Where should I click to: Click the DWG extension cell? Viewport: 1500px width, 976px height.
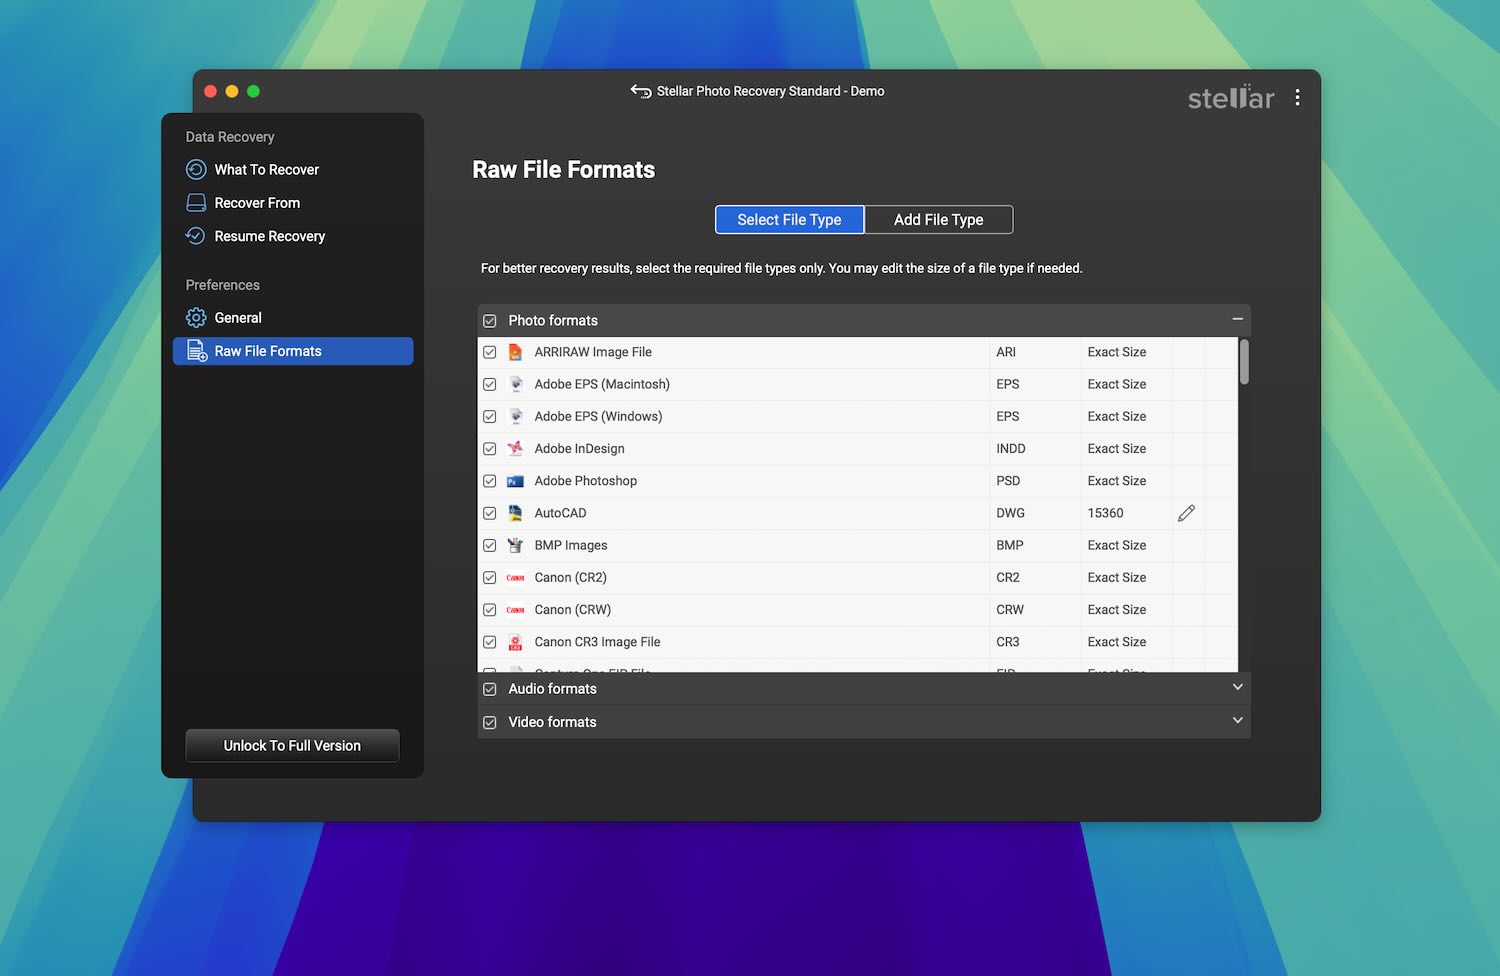pyautogui.click(x=1010, y=513)
